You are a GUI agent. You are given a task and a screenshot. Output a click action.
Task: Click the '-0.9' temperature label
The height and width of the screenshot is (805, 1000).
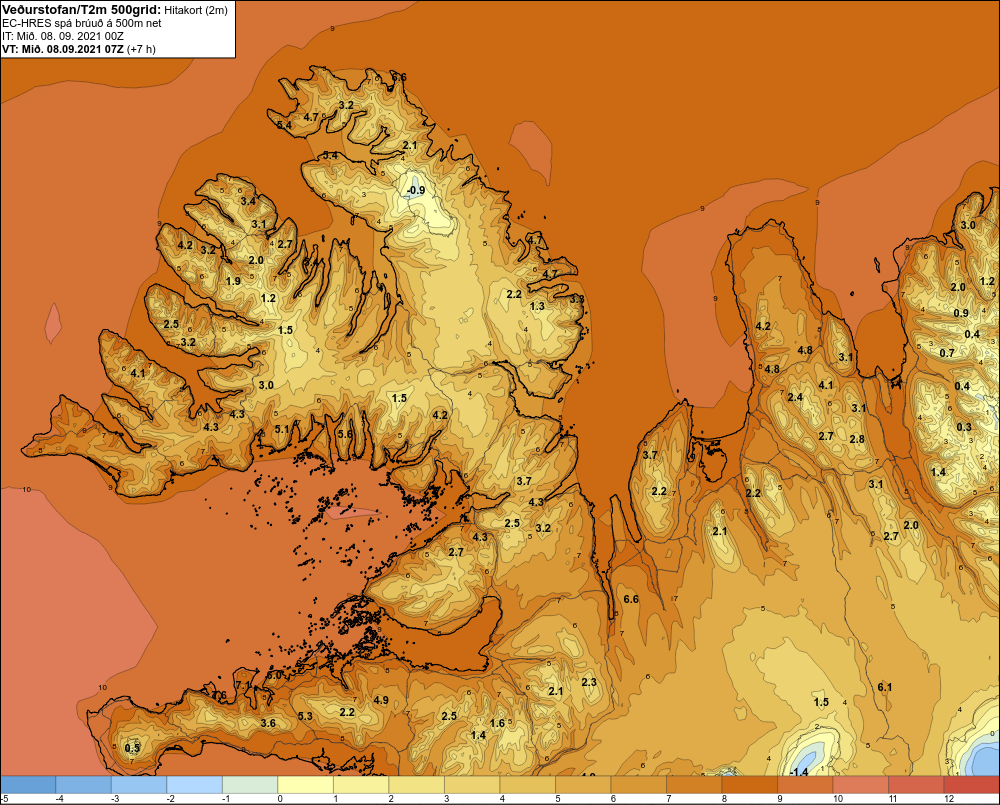coord(416,190)
